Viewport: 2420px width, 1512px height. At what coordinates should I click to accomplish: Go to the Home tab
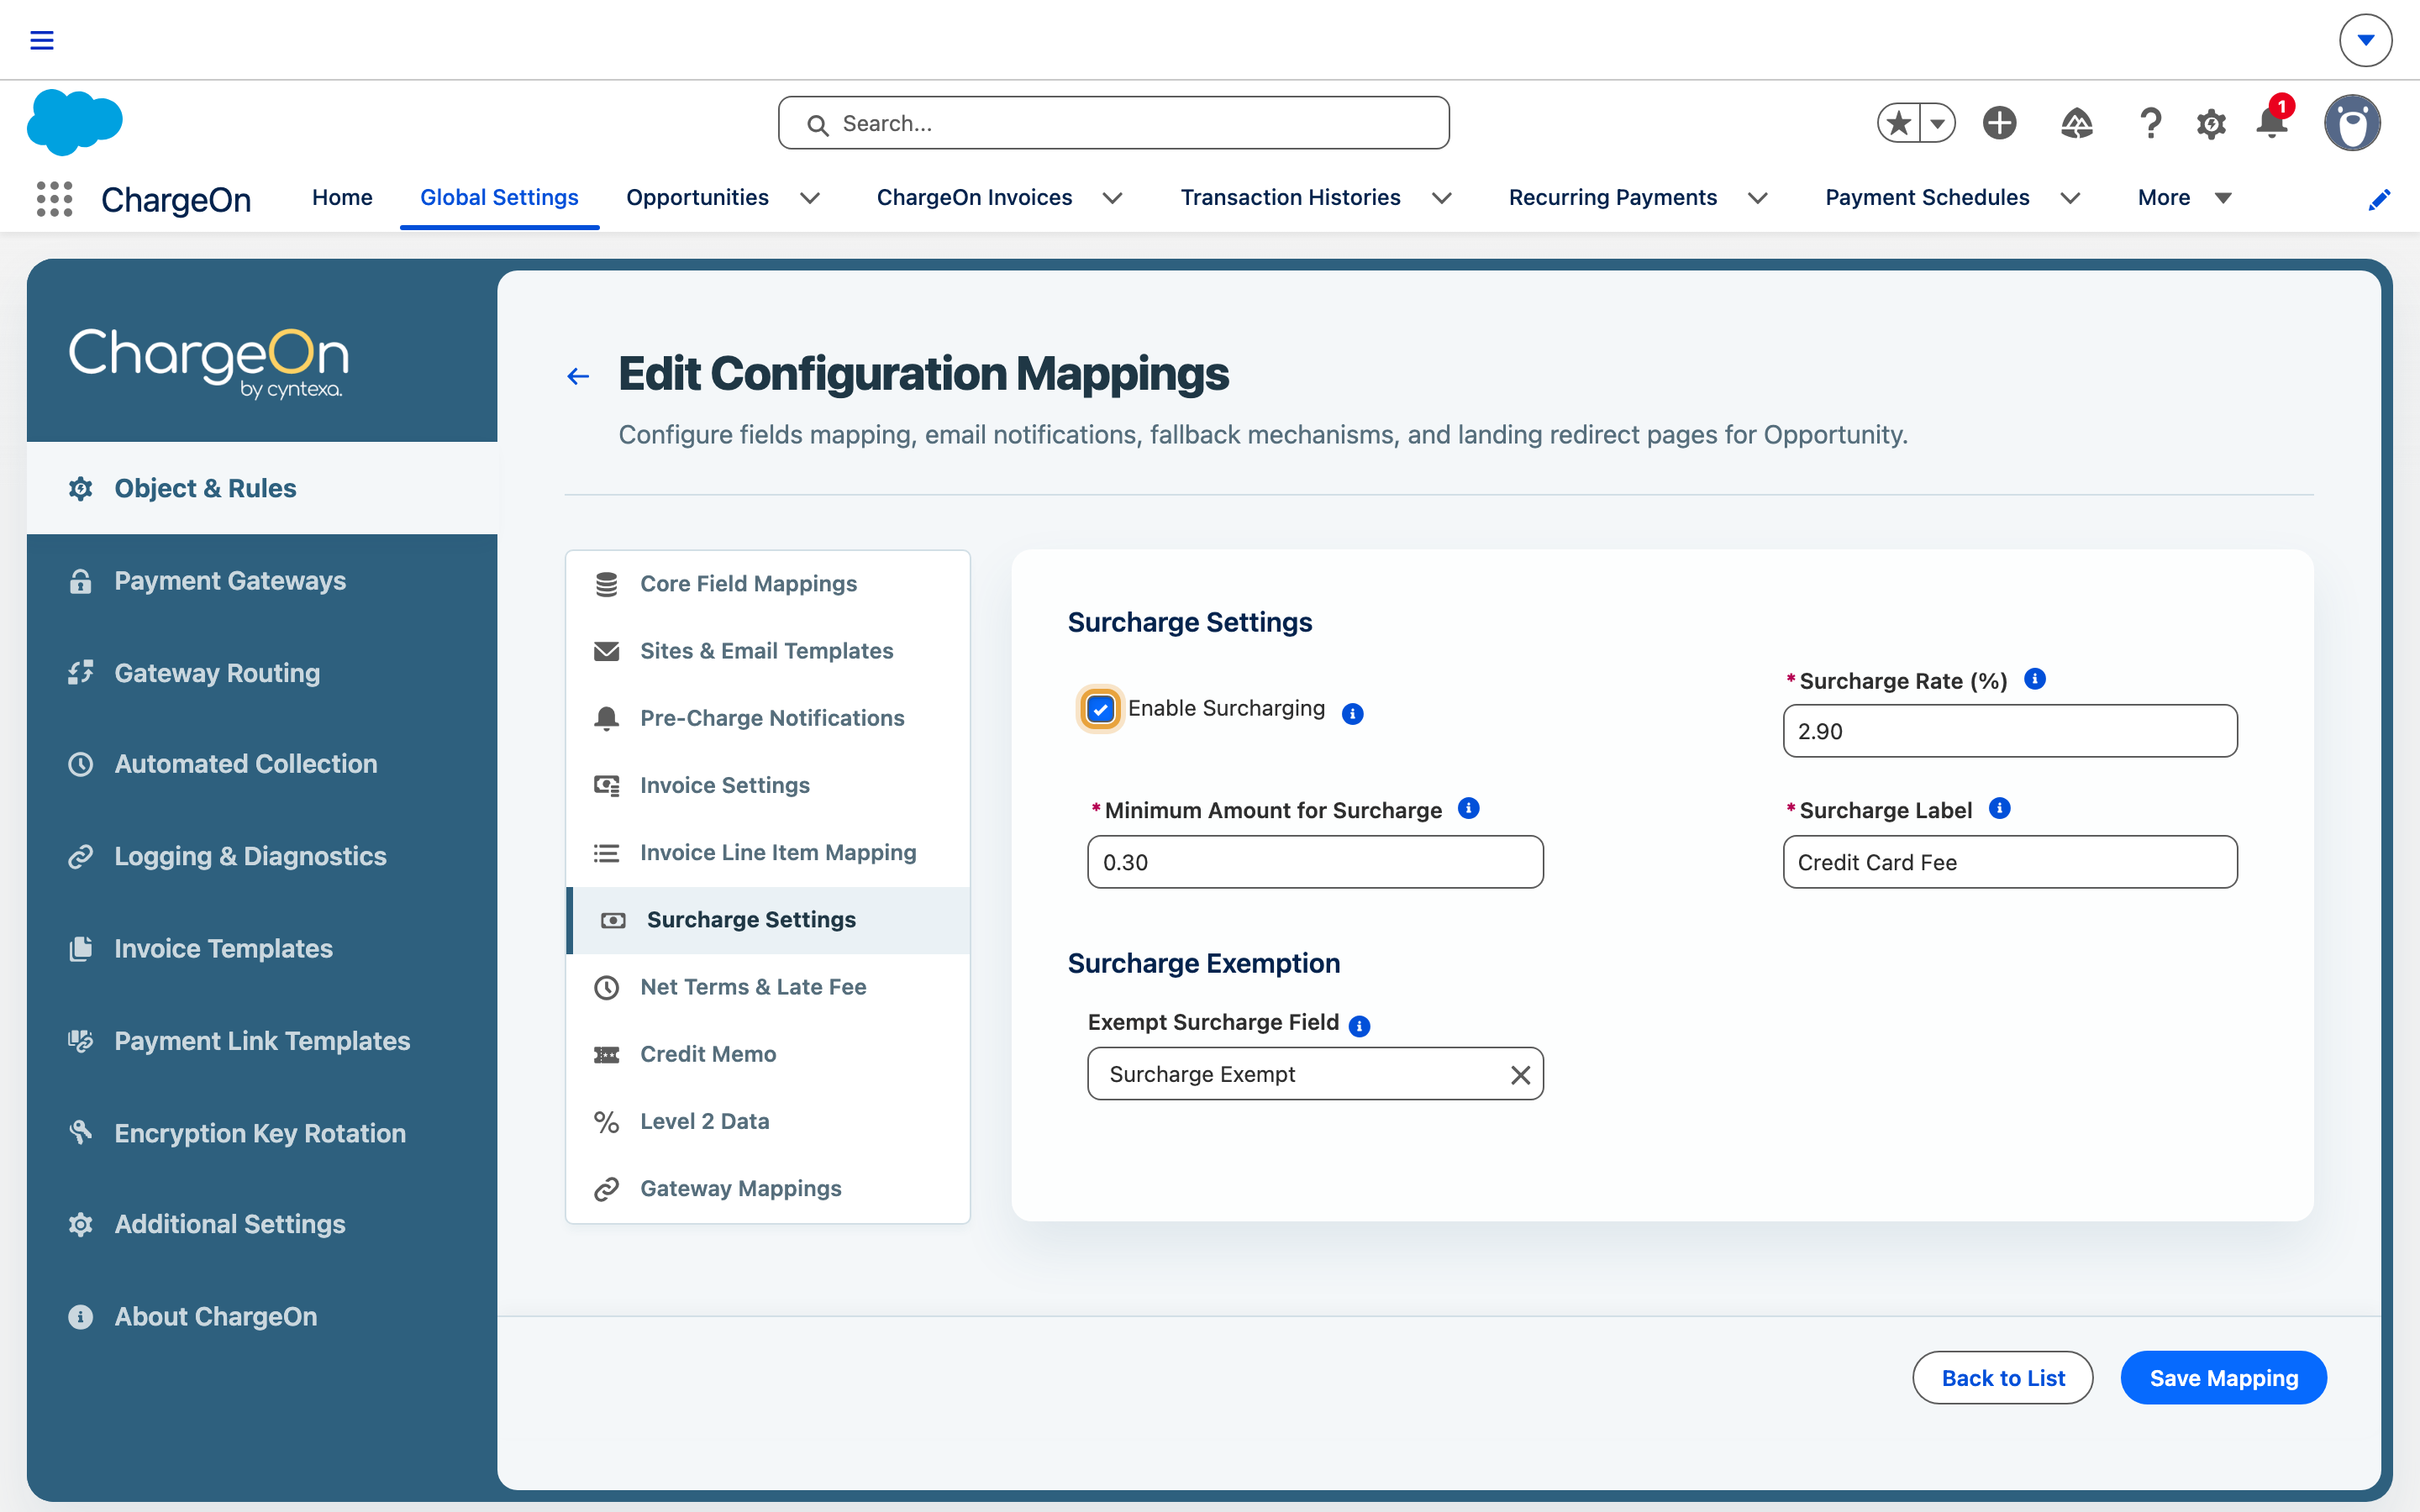[342, 197]
